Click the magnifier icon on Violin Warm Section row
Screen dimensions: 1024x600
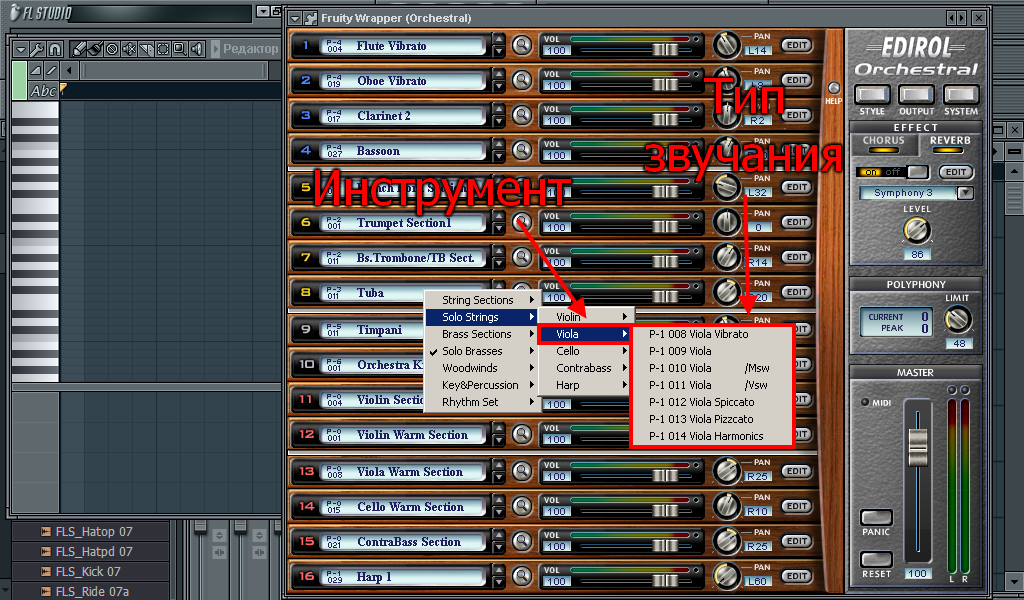coord(521,434)
